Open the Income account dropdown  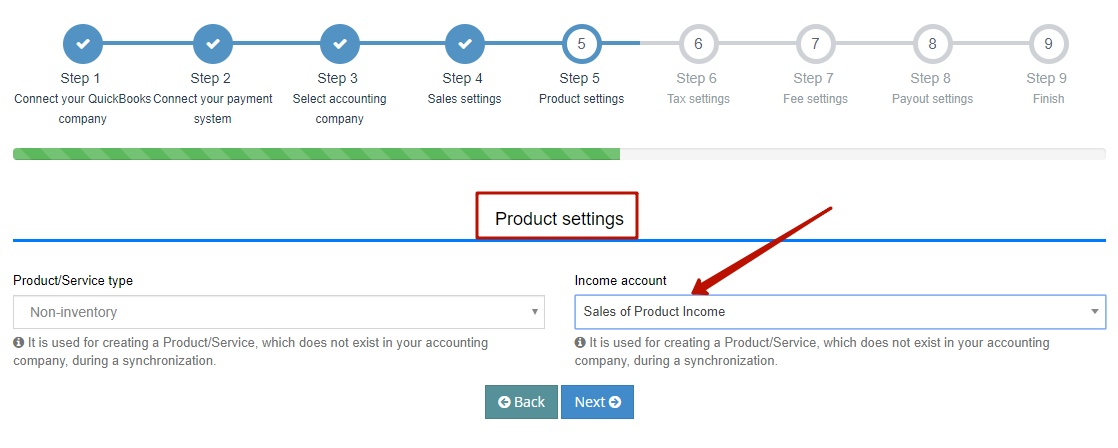coord(841,312)
